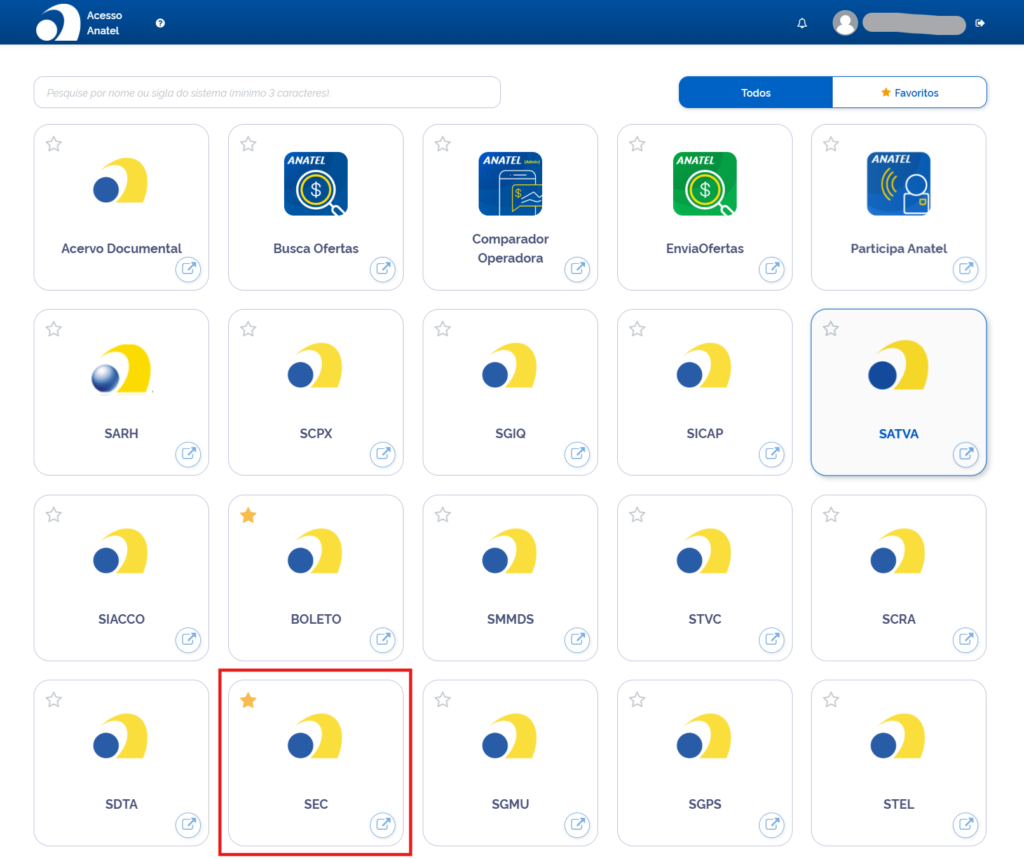Toggle the STEL favorite star
1024x859 pixels.
[x=831, y=700]
